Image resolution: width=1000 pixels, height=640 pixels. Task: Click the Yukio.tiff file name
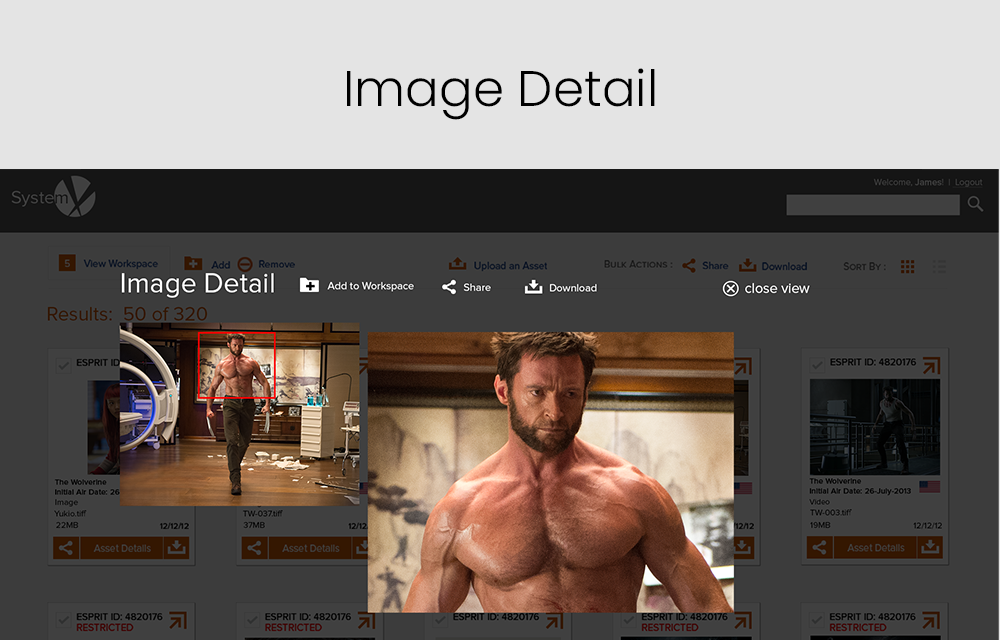coord(70,513)
